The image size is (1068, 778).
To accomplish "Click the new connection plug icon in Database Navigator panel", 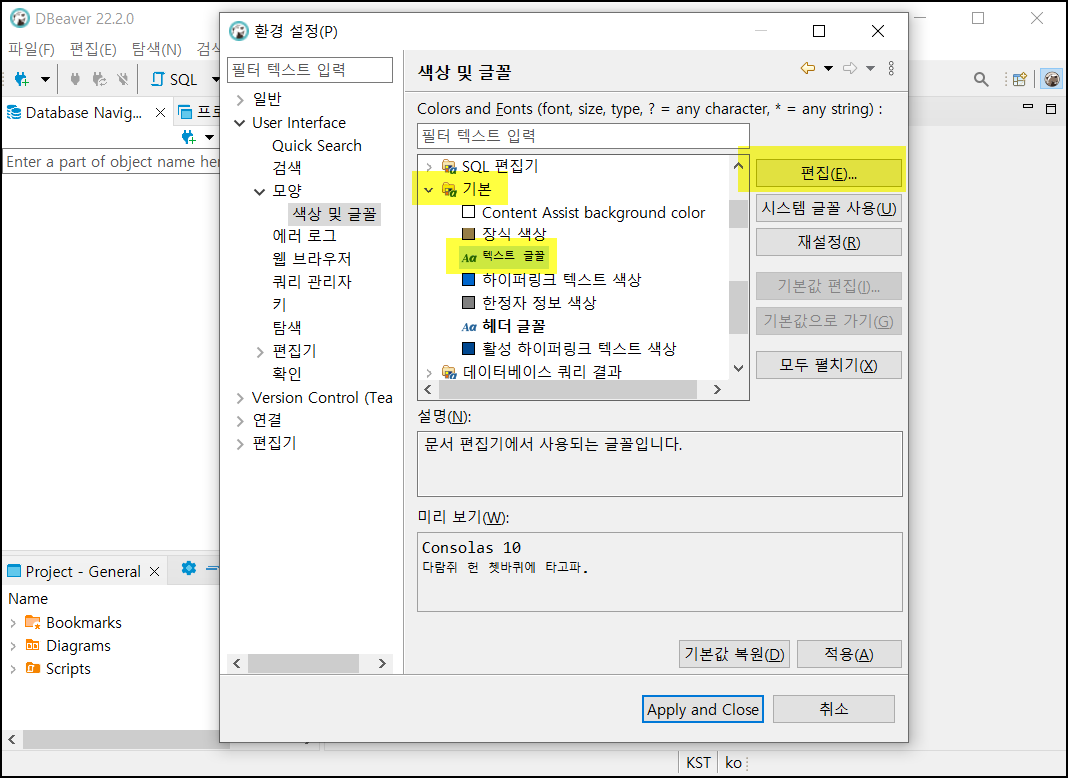I will pos(189,138).
